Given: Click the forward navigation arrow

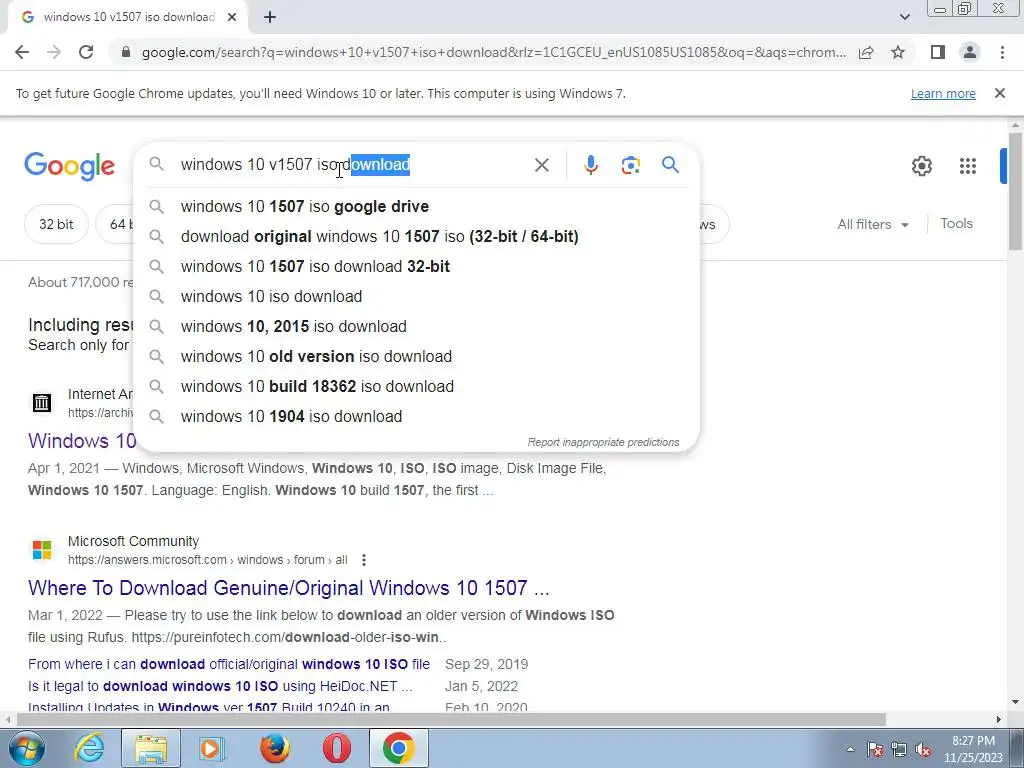Looking at the screenshot, I should click(54, 52).
